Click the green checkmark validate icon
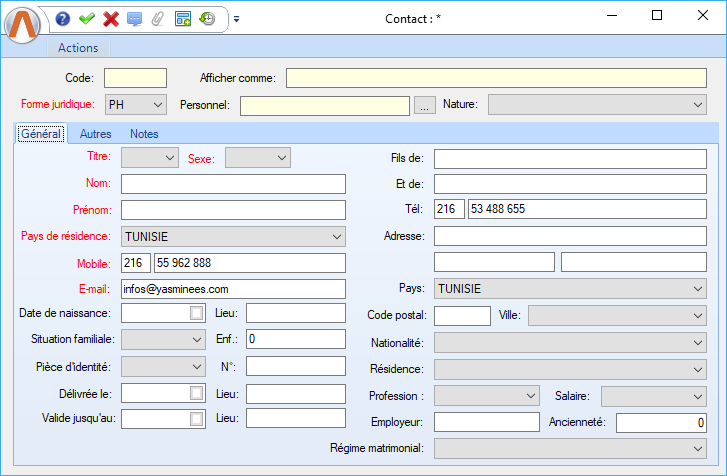The width and height of the screenshot is (727, 476). [x=87, y=18]
